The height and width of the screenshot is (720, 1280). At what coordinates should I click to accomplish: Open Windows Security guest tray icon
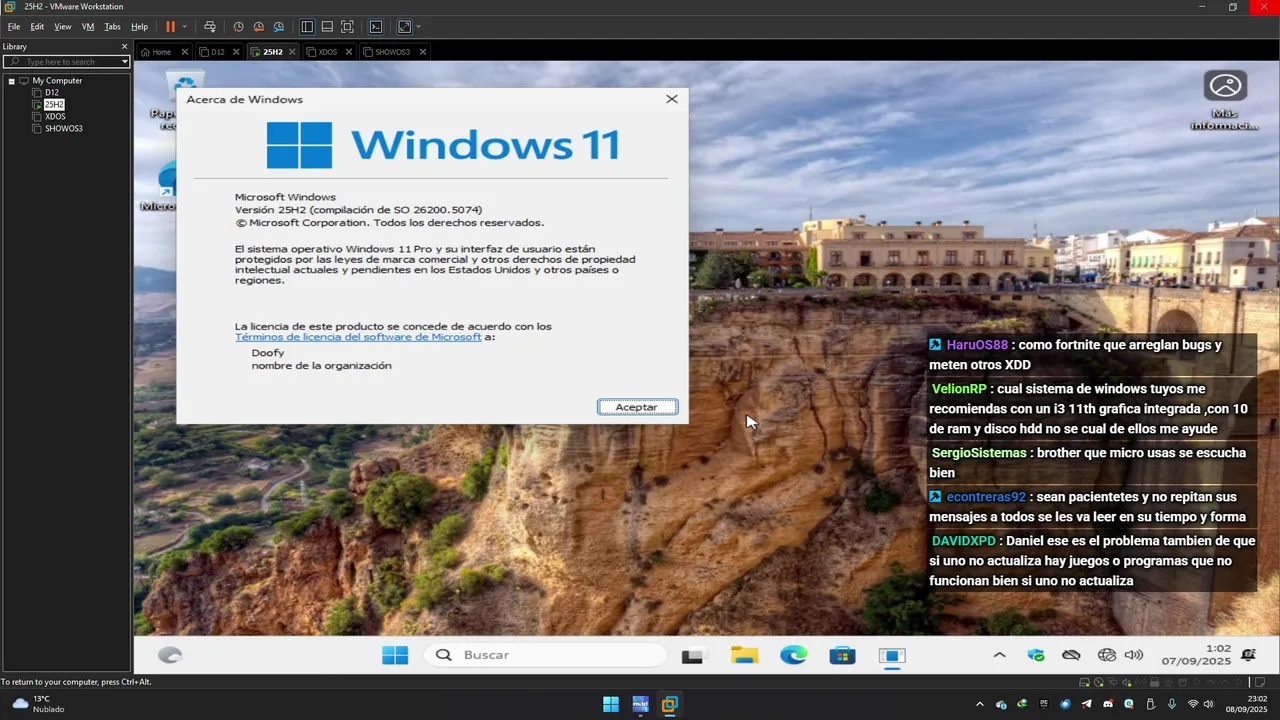[1036, 655]
